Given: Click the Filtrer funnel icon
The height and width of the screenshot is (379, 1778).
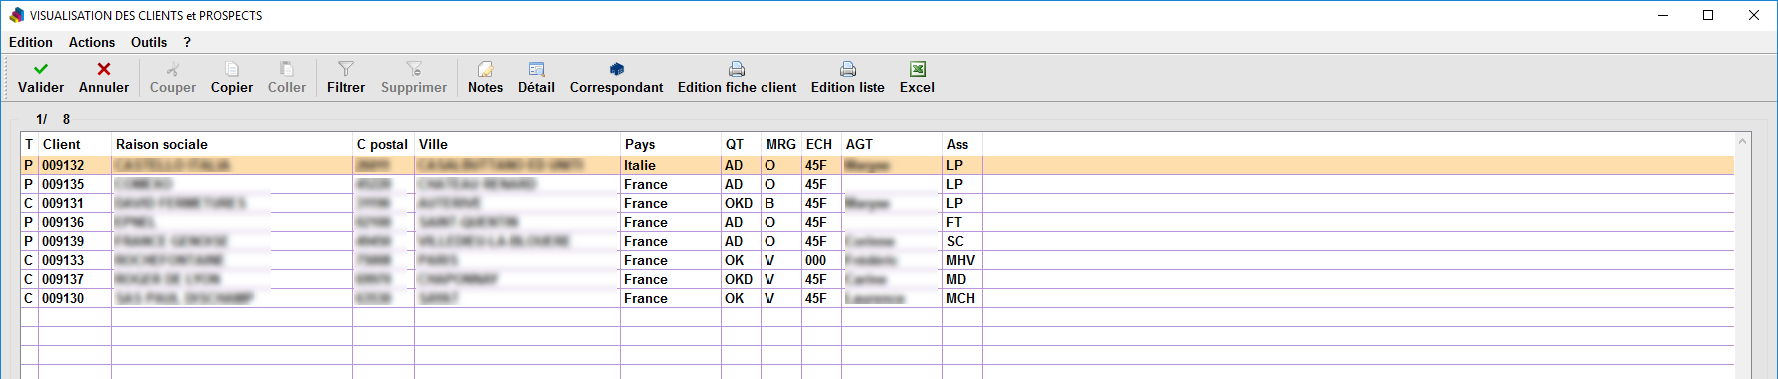Looking at the screenshot, I should pos(346,69).
